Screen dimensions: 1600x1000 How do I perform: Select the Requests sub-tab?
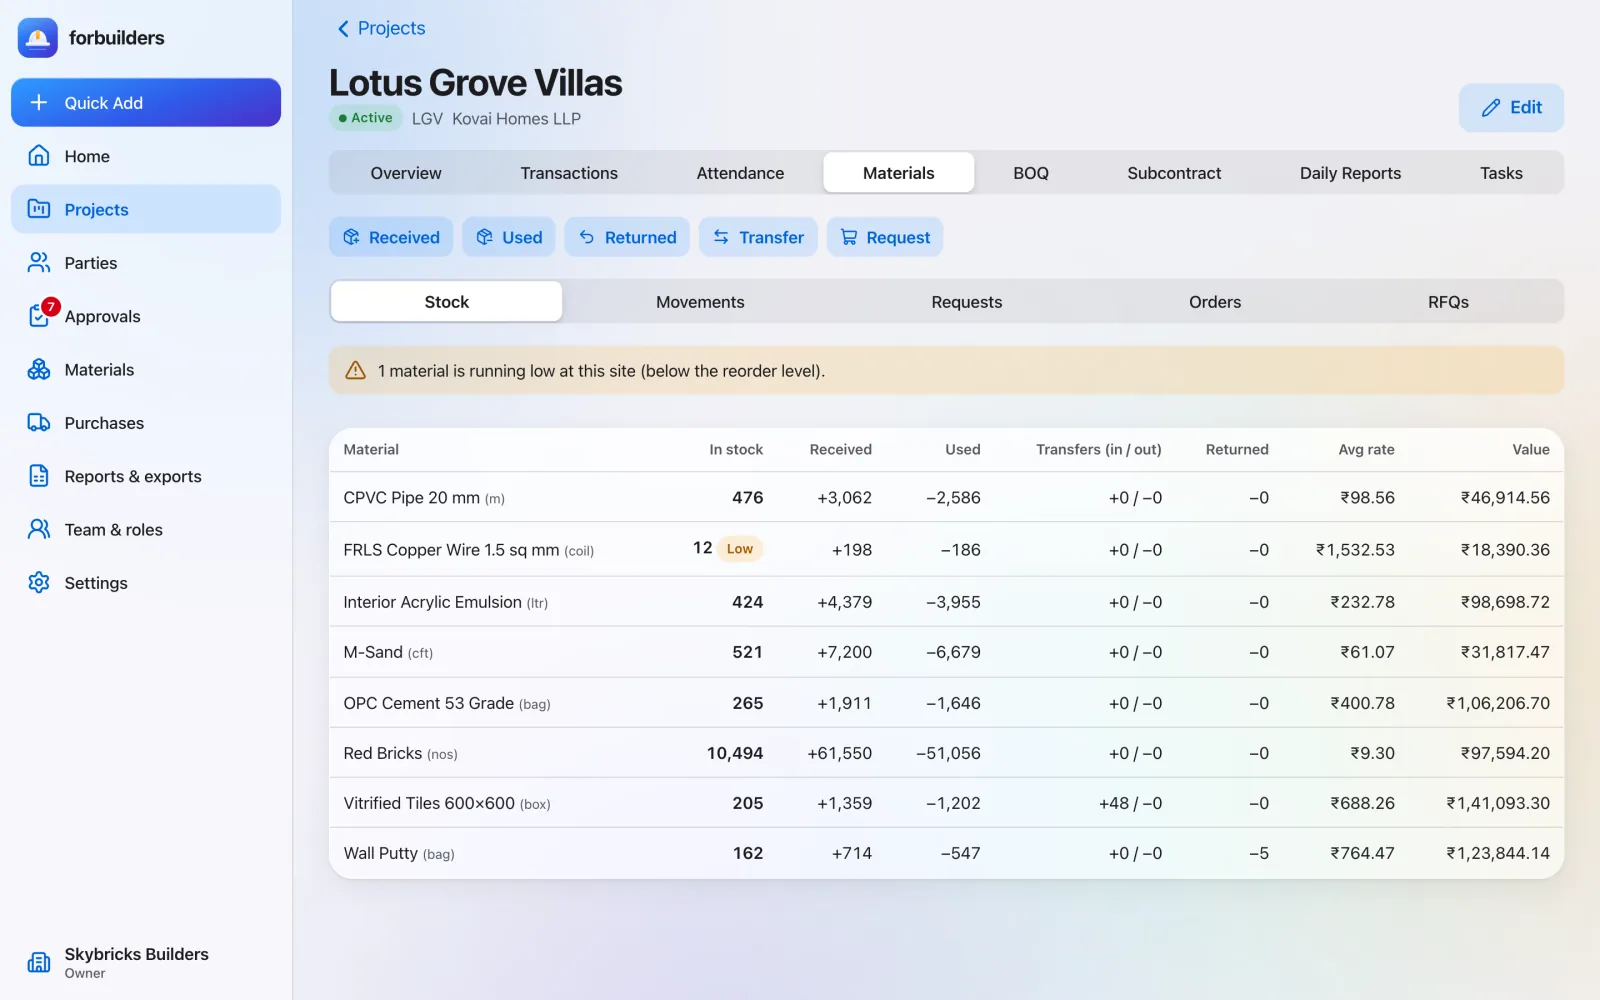click(967, 302)
